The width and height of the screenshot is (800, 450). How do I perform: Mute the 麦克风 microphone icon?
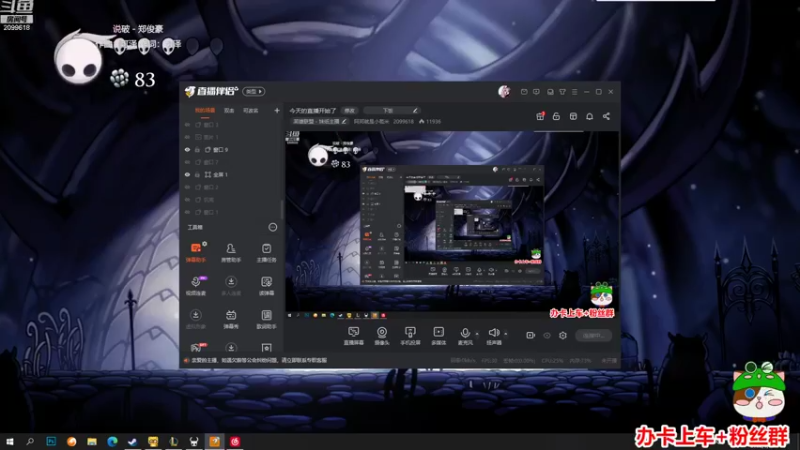coord(465,333)
